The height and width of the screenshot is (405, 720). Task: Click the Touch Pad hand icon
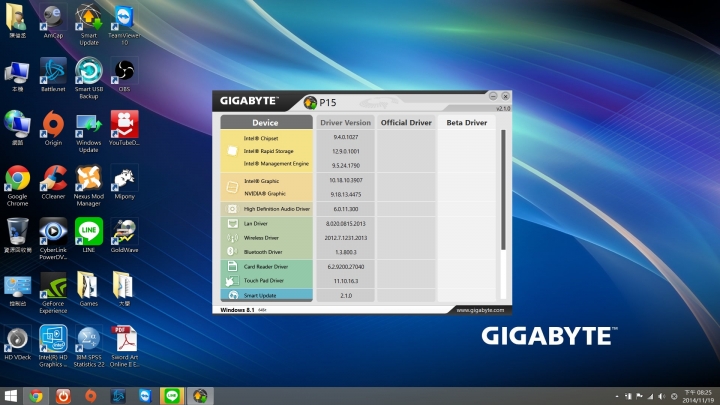tap(232, 281)
